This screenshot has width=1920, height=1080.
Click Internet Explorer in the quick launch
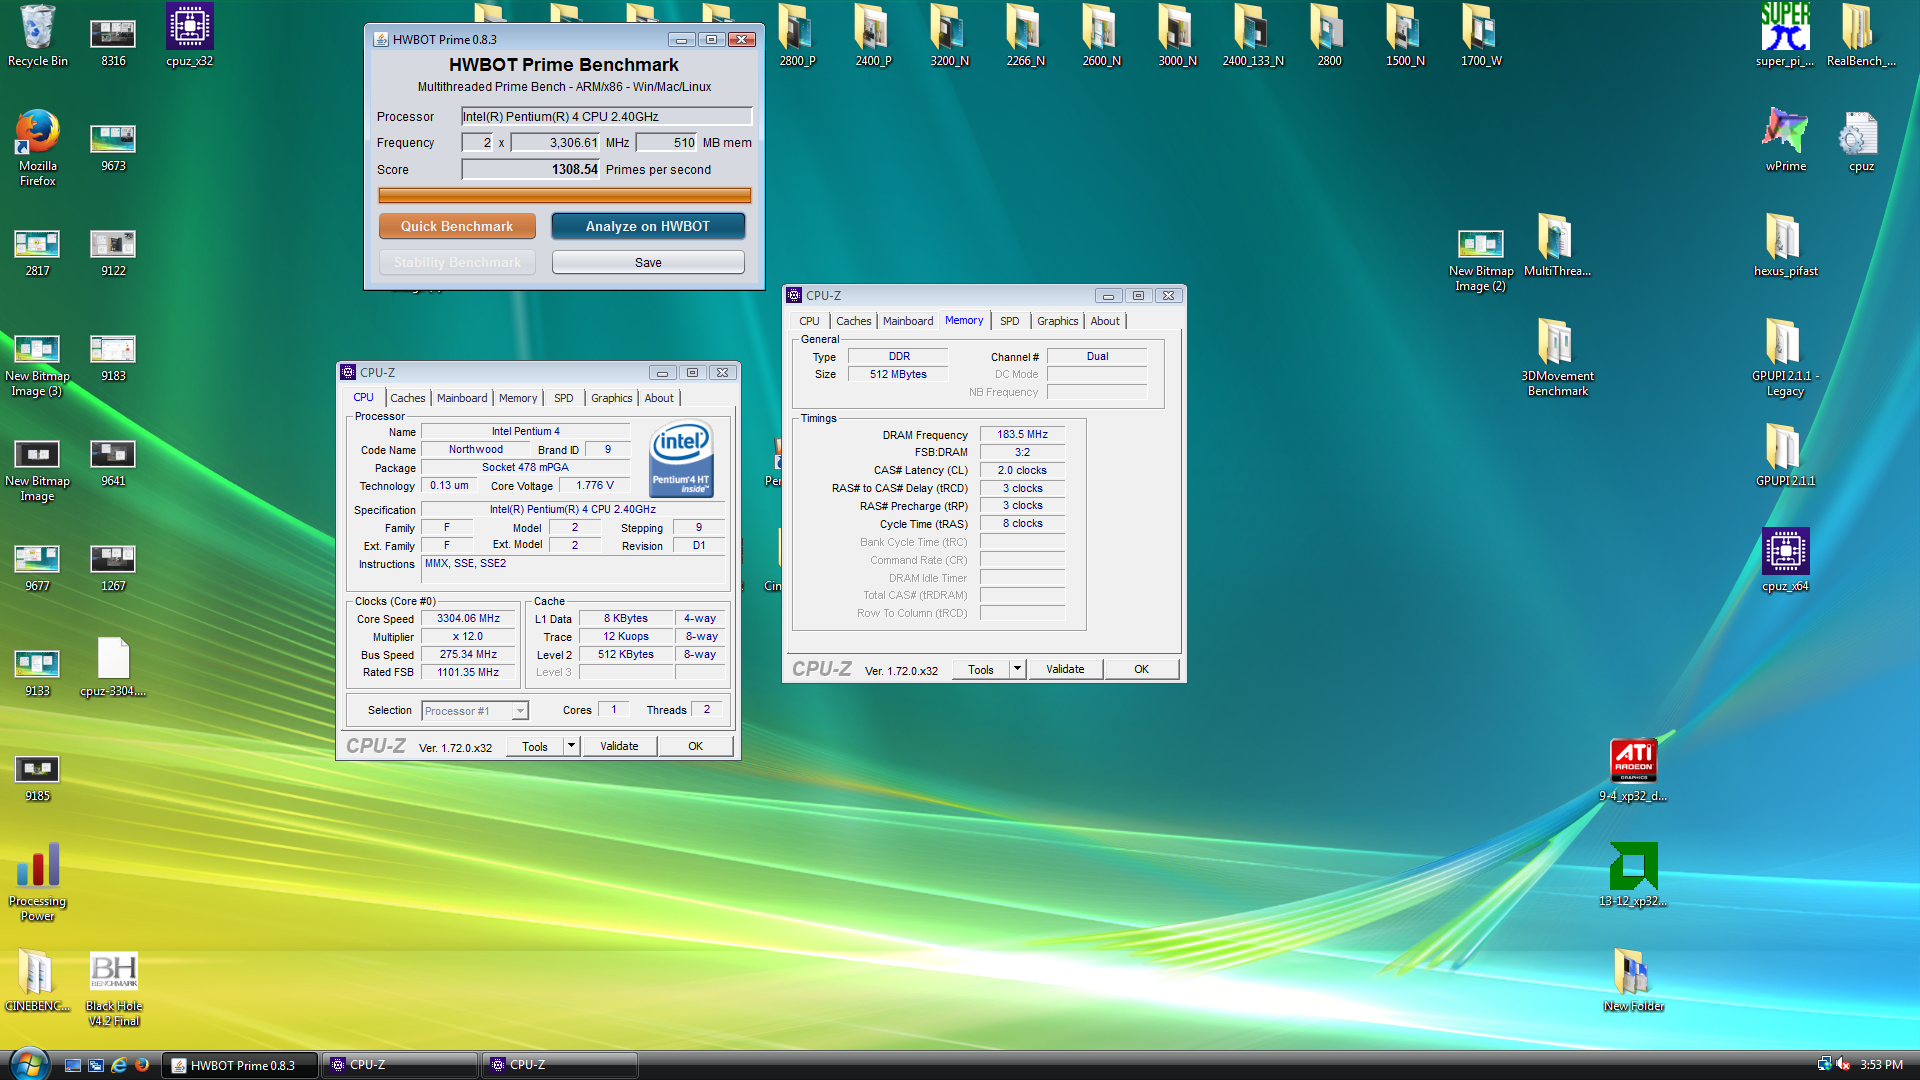[119, 1065]
